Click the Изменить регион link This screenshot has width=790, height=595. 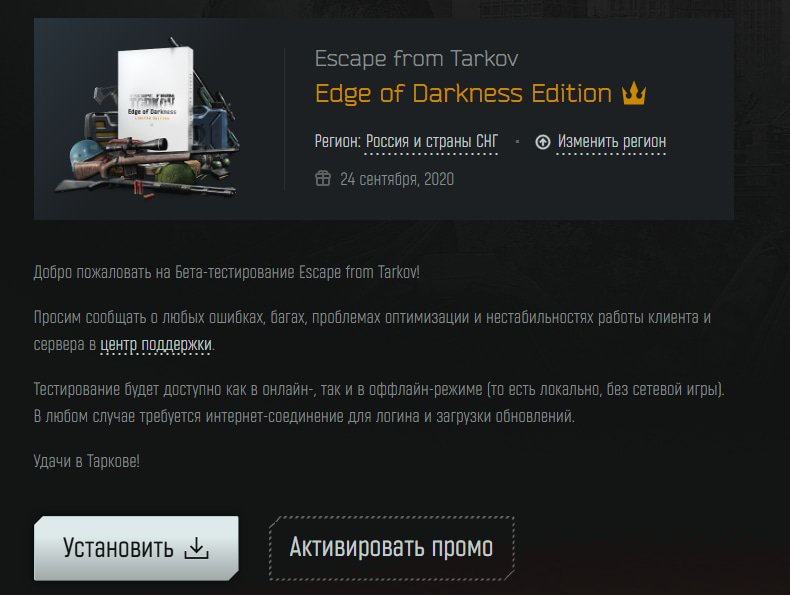click(612, 142)
